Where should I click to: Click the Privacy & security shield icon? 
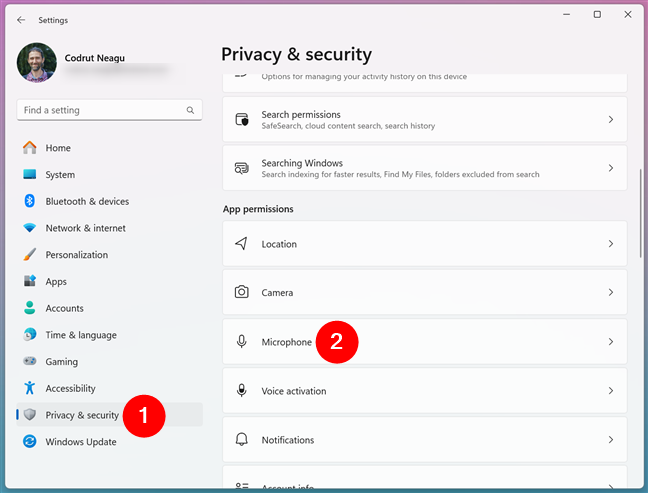pos(30,414)
